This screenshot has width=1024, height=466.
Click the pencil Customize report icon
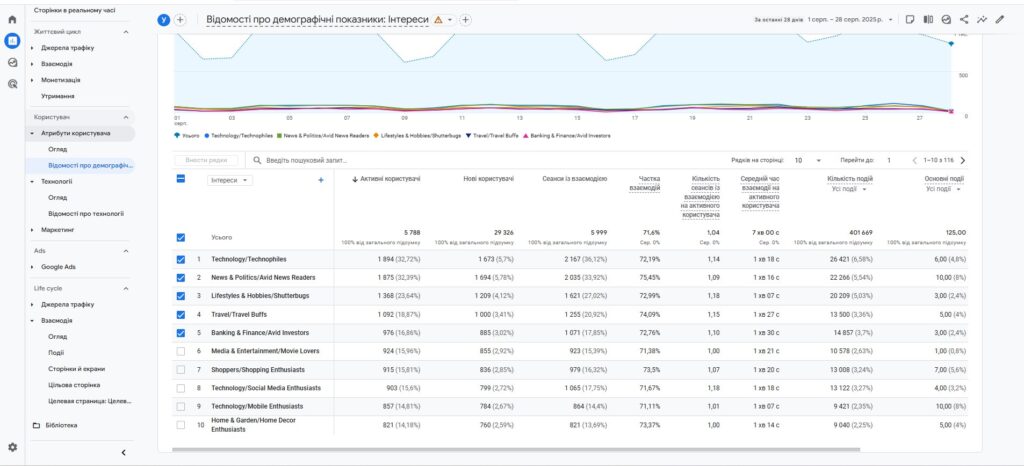(x=1000, y=19)
